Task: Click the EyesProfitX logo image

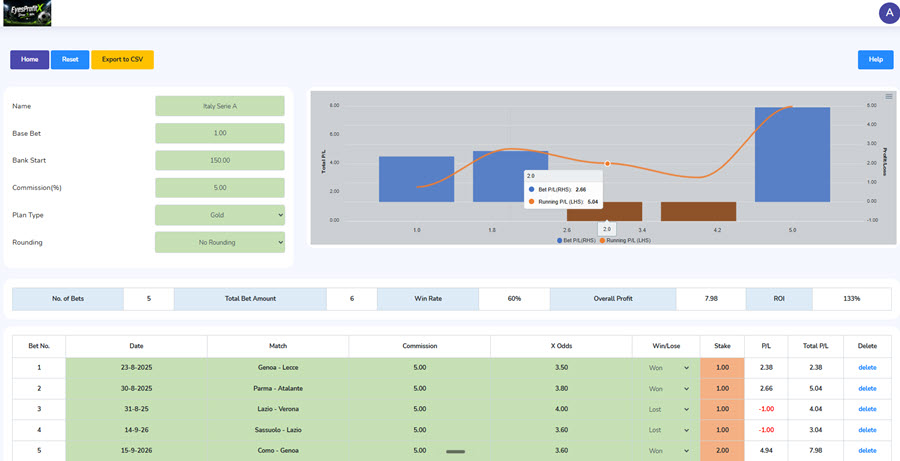Action: pos(27,13)
